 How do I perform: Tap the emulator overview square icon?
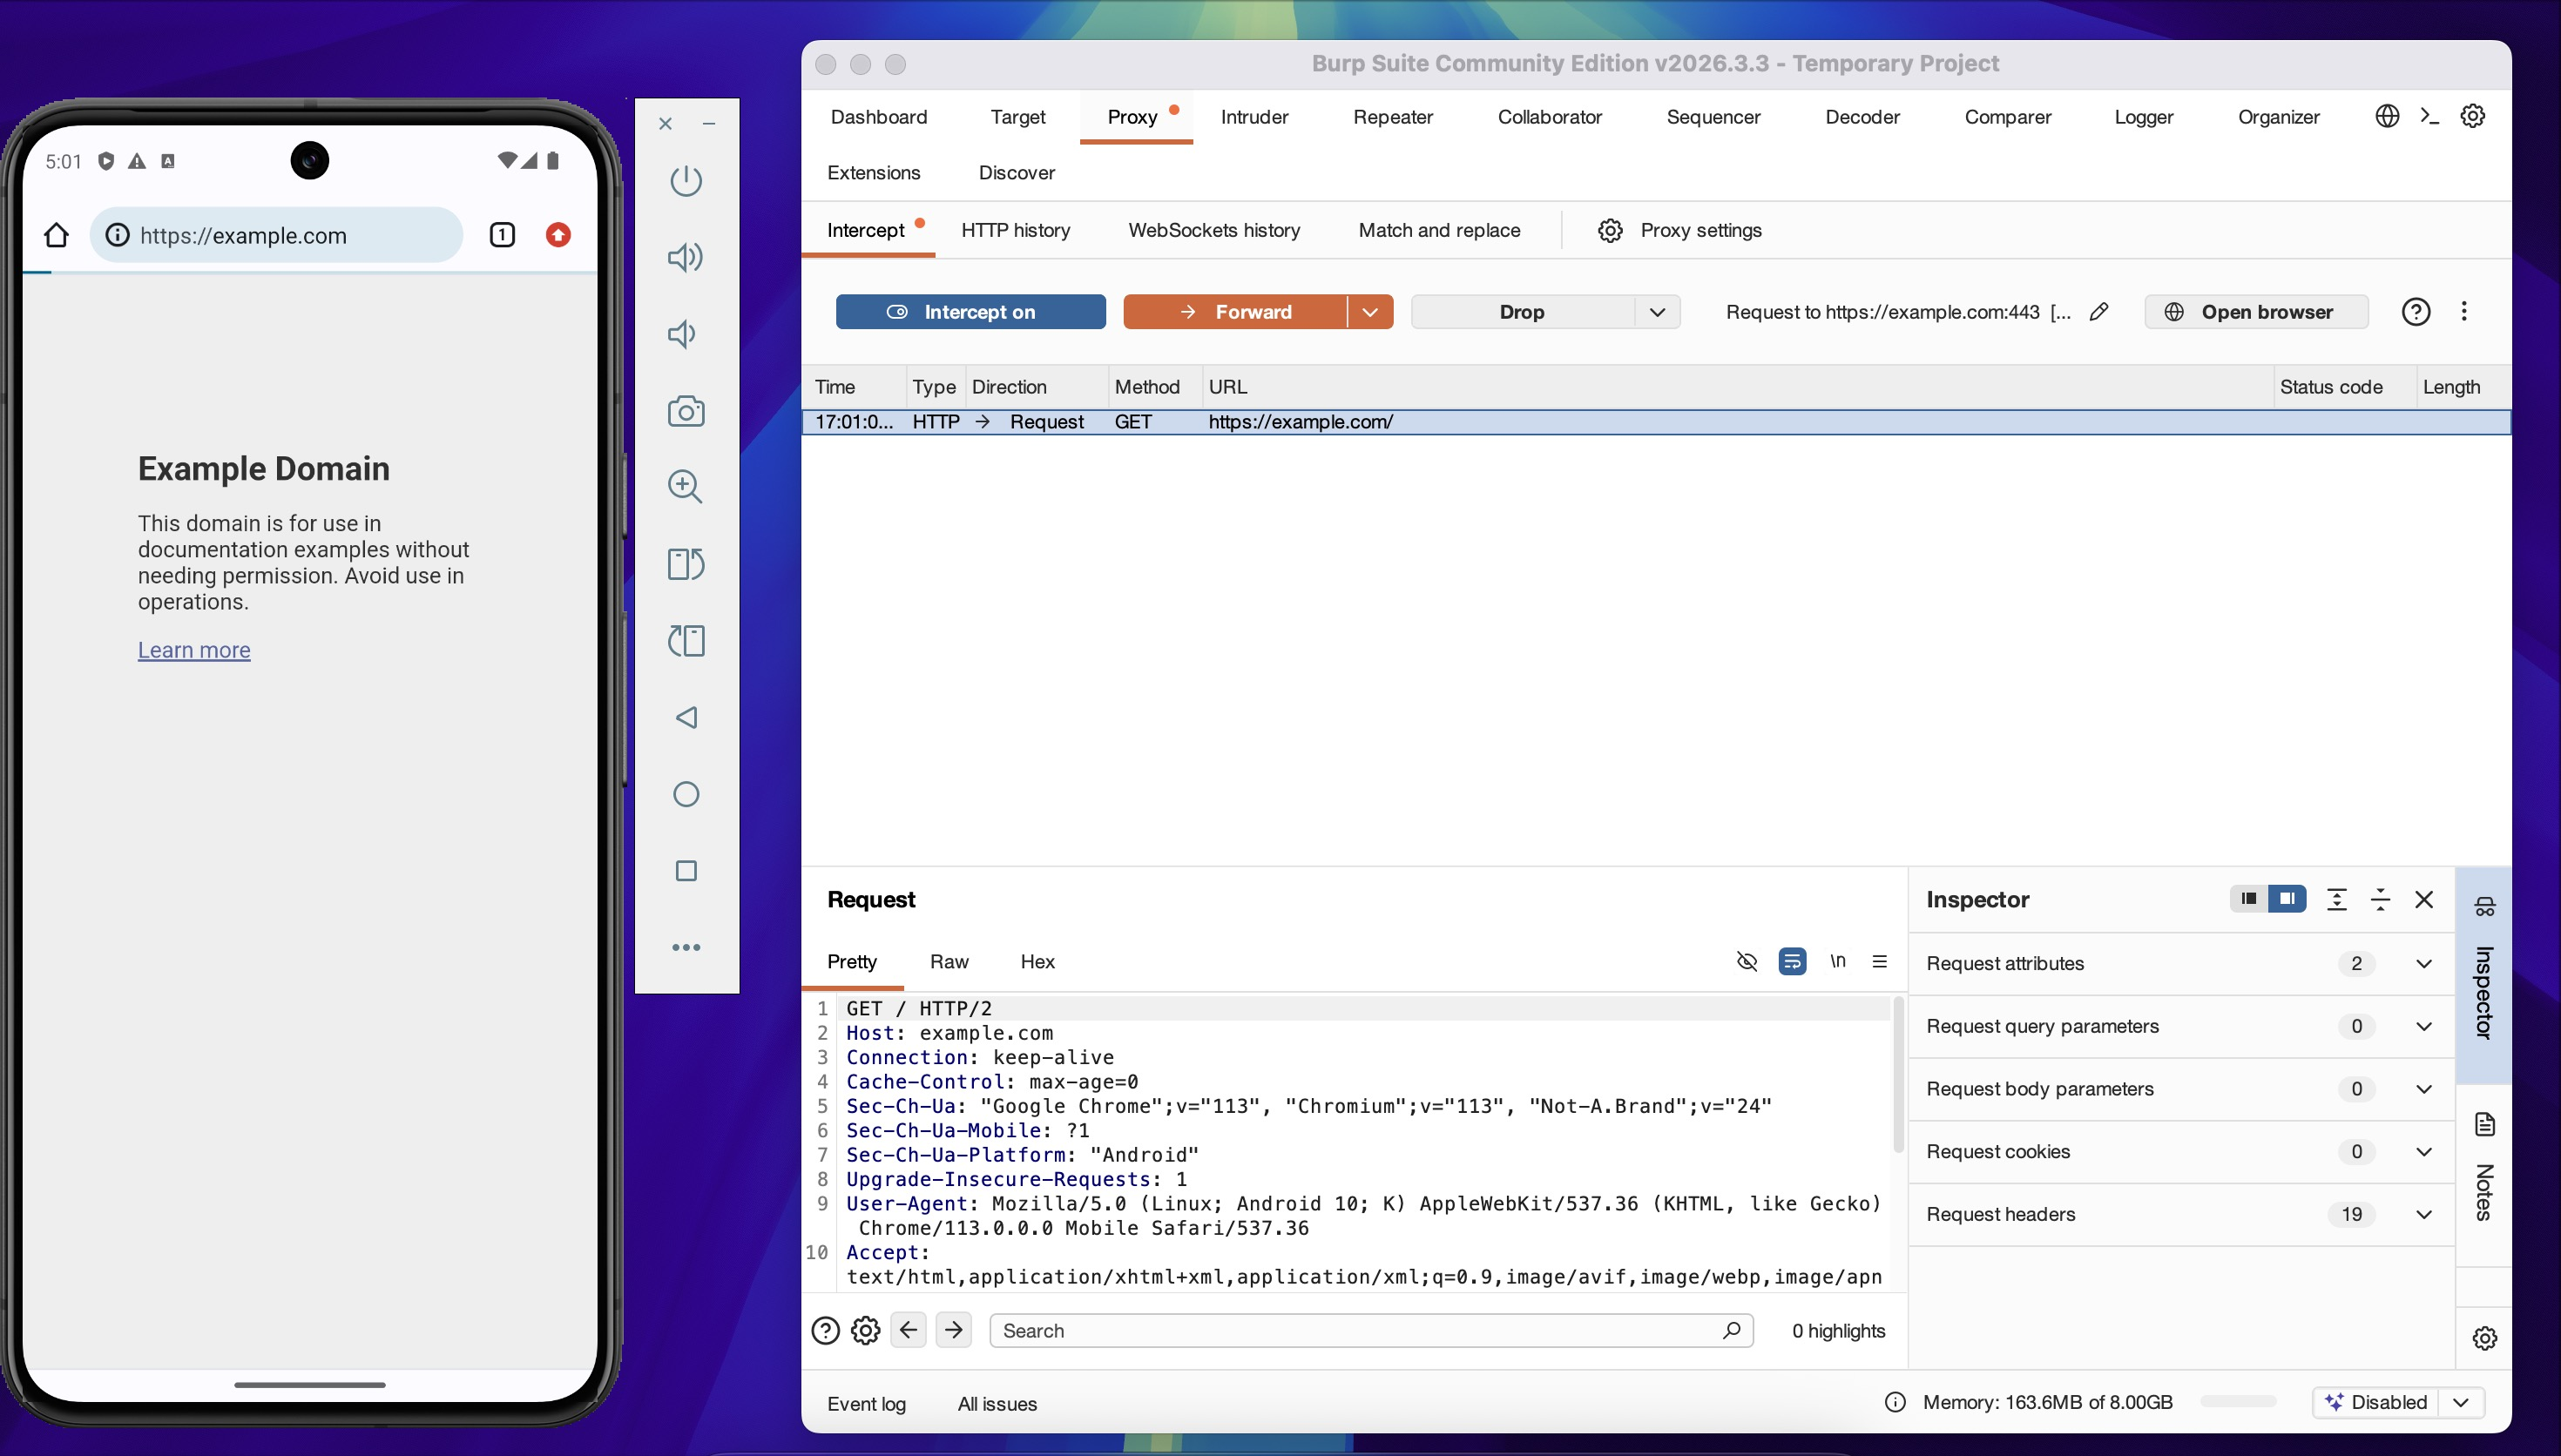pos(686,871)
